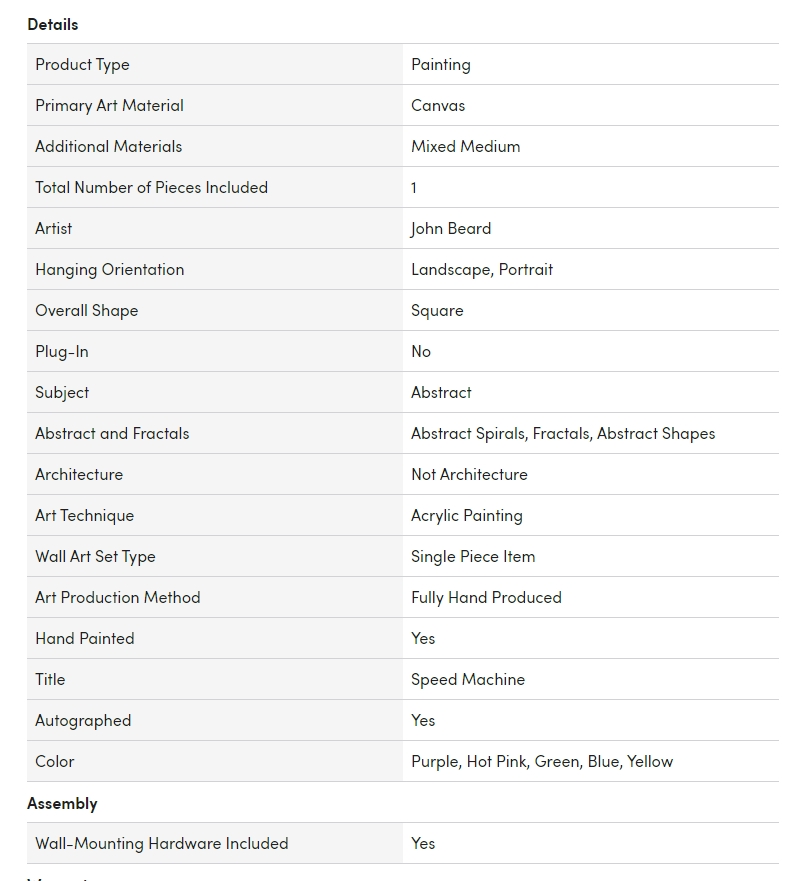This screenshot has width=793, height=881.
Task: Click the Total Number of Pieces Included label
Action: point(151,188)
